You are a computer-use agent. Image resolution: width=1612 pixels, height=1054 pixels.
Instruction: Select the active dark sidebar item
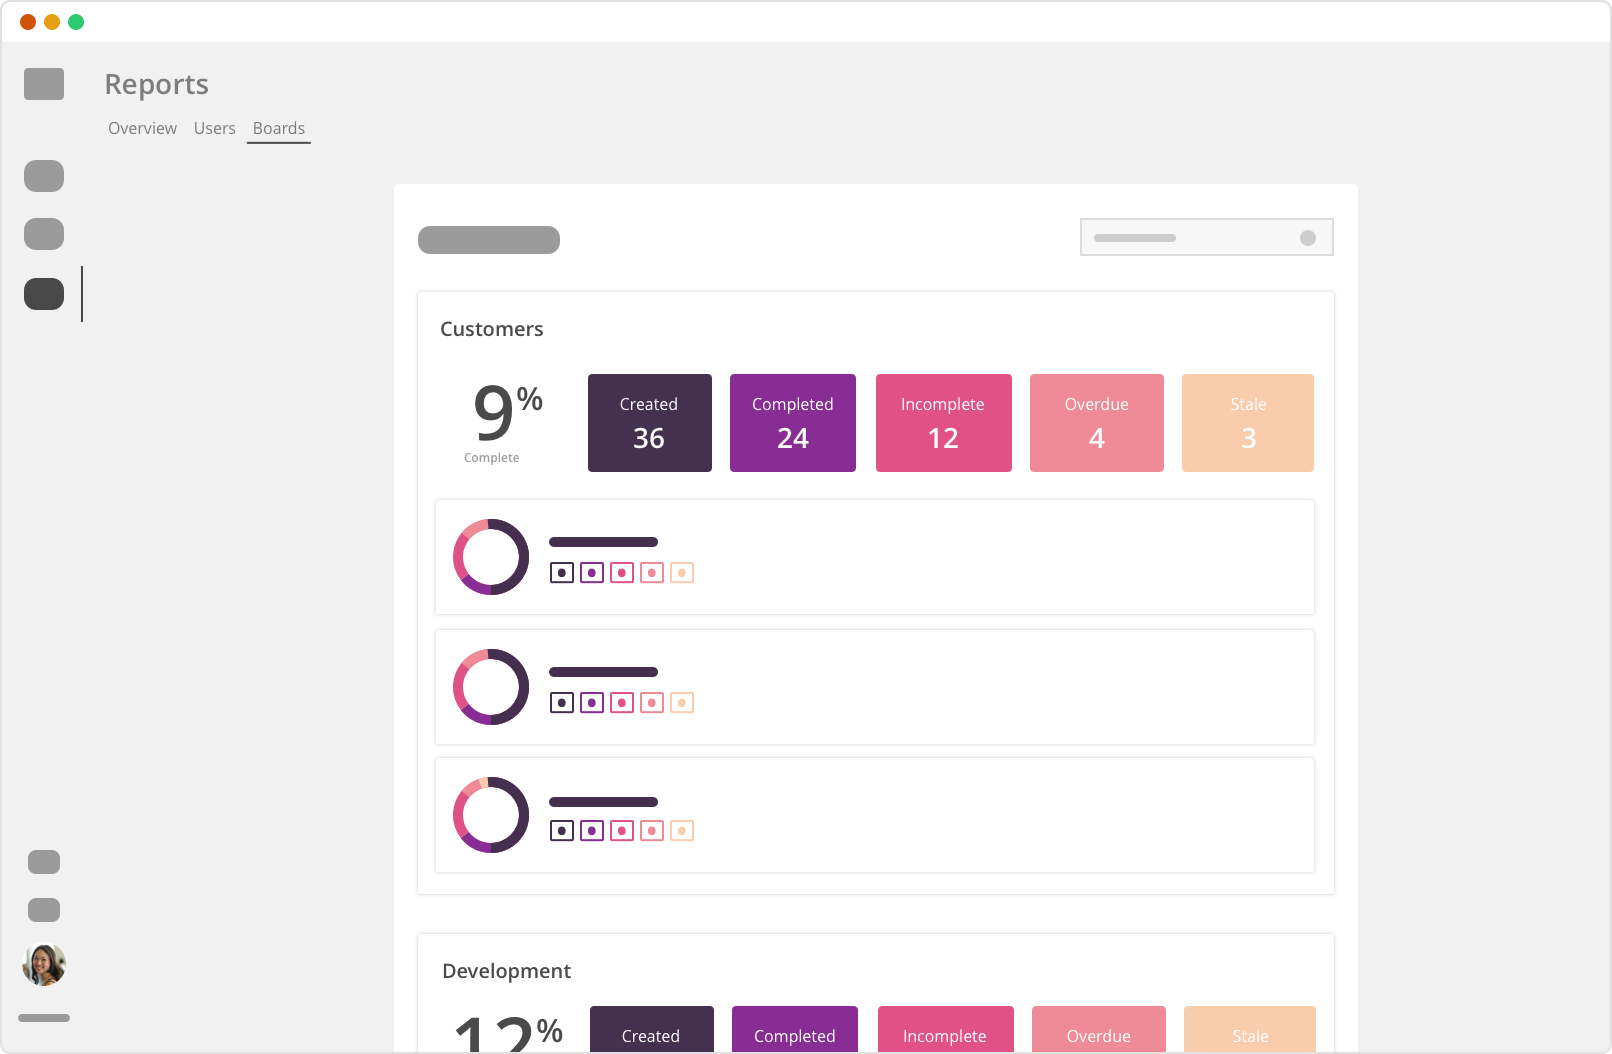[44, 294]
